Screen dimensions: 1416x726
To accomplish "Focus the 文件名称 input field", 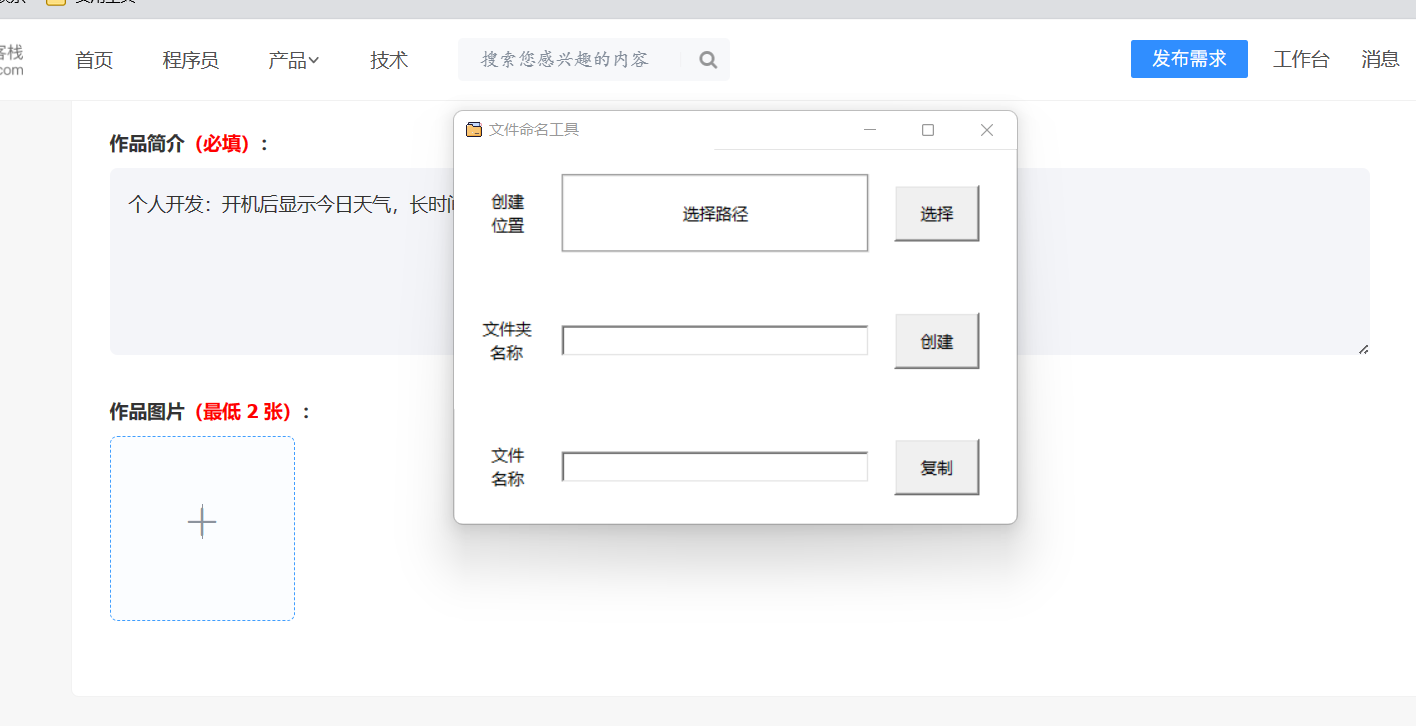I will [715, 467].
